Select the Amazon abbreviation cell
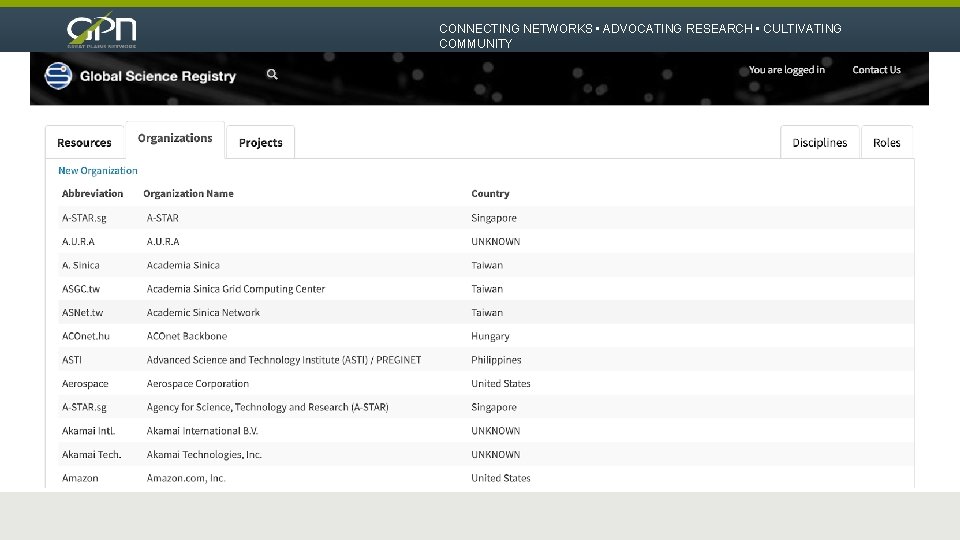 click(80, 478)
